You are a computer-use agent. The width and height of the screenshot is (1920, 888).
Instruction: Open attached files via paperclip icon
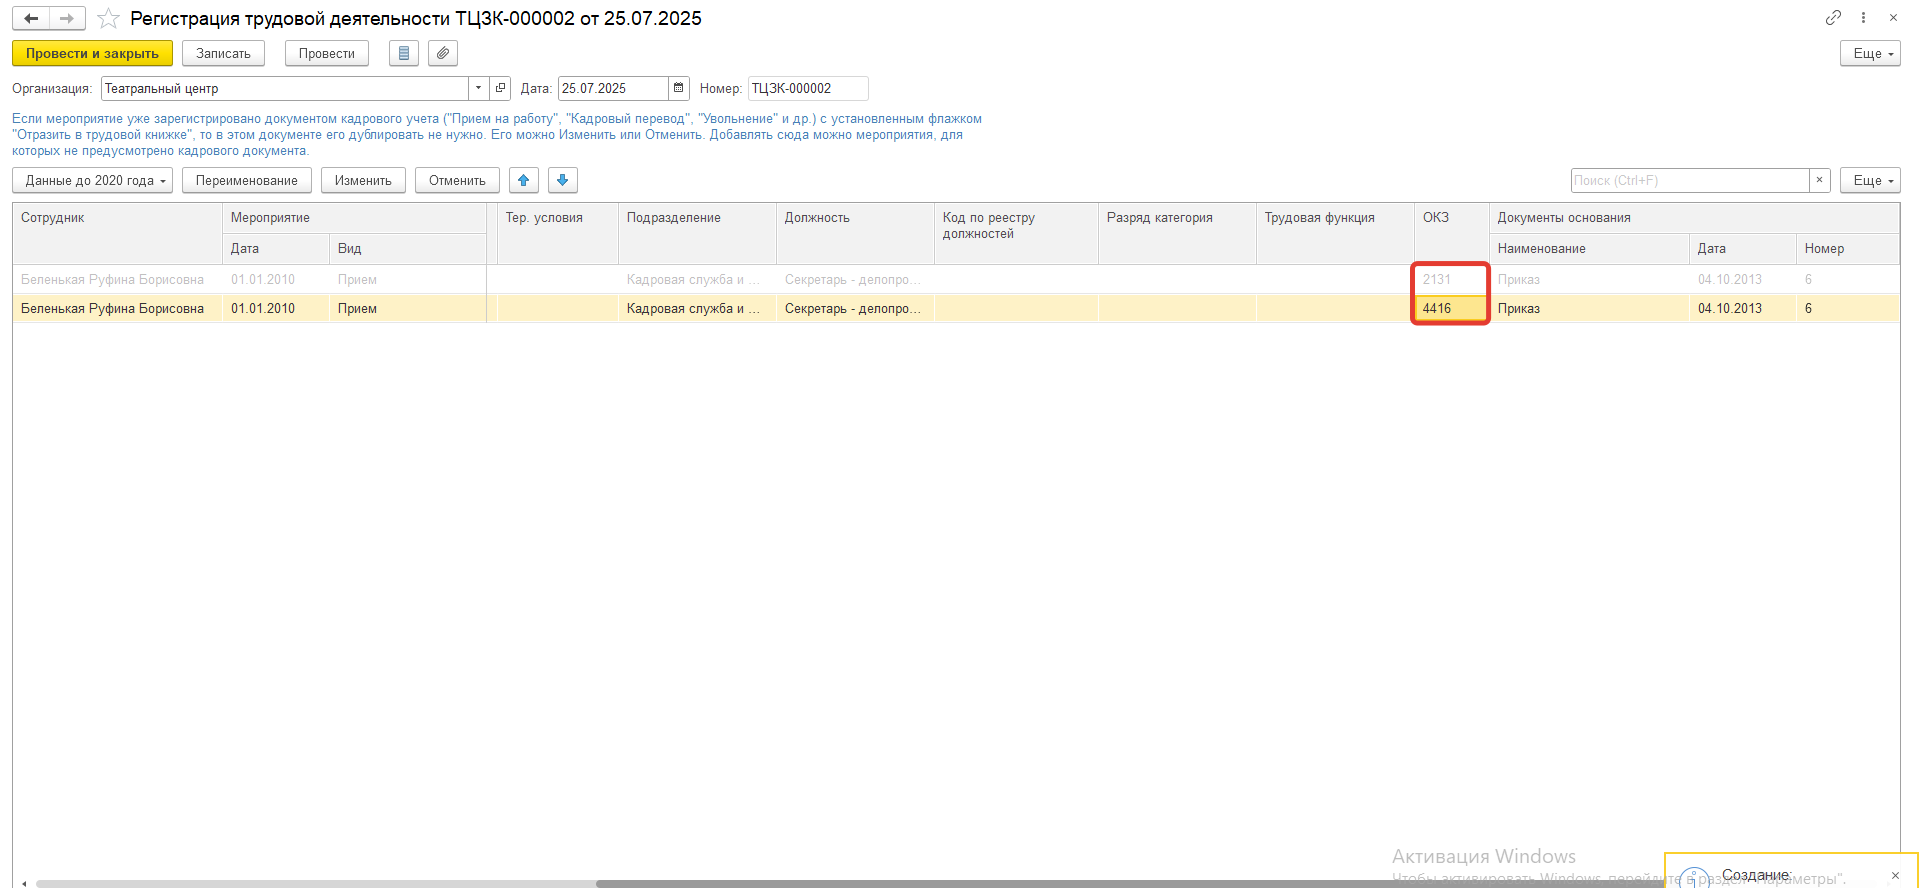[443, 53]
